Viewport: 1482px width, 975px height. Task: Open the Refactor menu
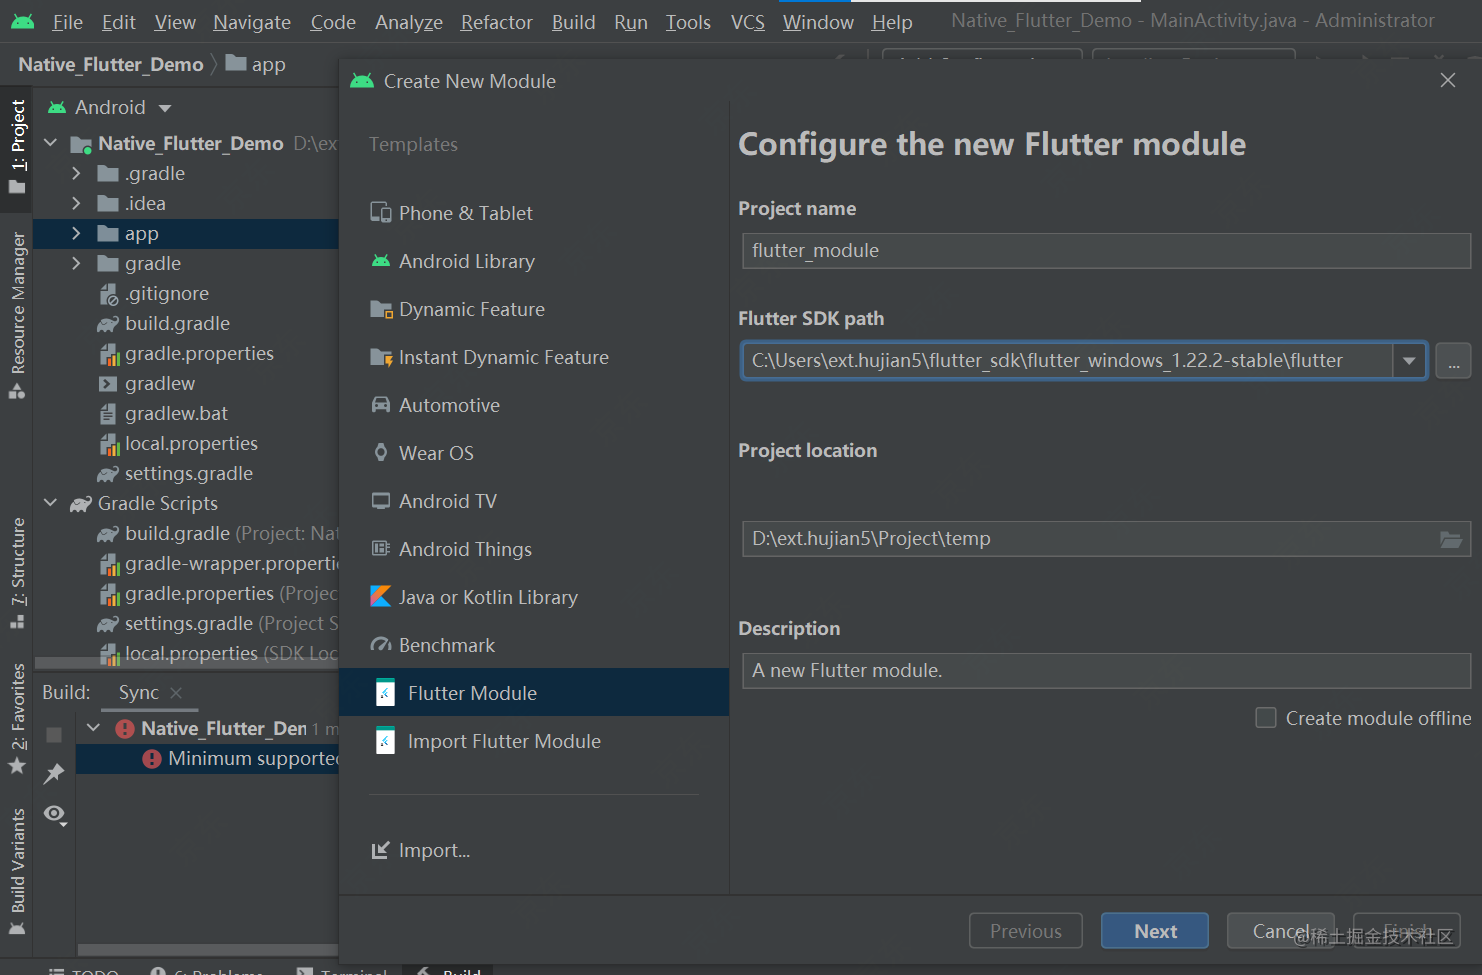tap(496, 22)
